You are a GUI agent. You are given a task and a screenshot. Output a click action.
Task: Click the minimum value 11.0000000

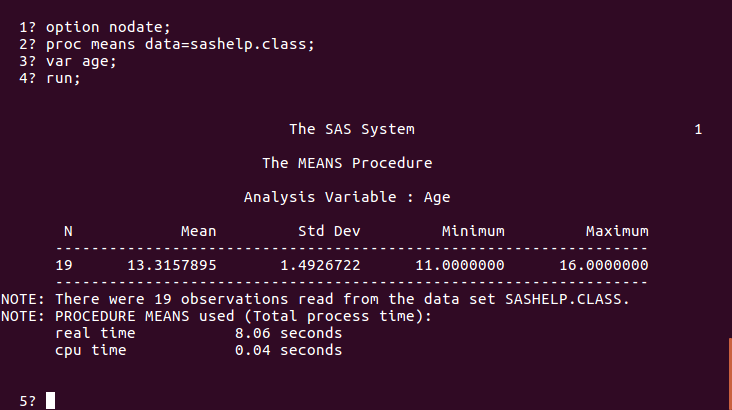pyautogui.click(x=459, y=265)
